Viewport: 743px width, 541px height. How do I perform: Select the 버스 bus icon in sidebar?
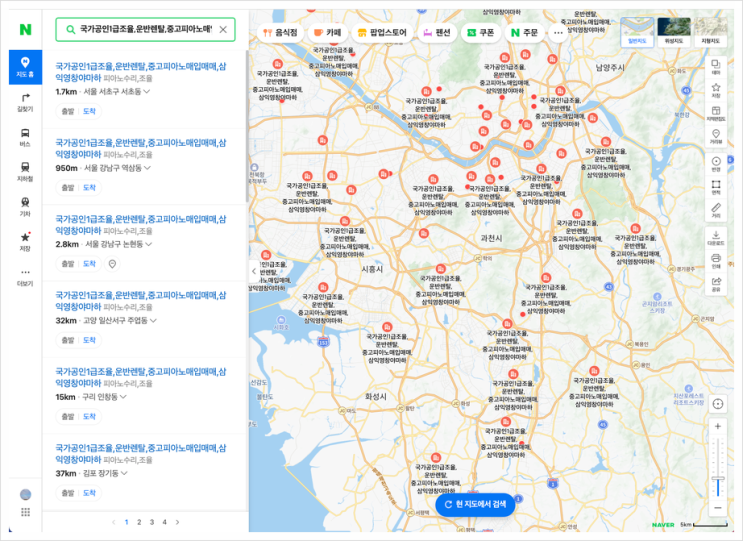25,137
